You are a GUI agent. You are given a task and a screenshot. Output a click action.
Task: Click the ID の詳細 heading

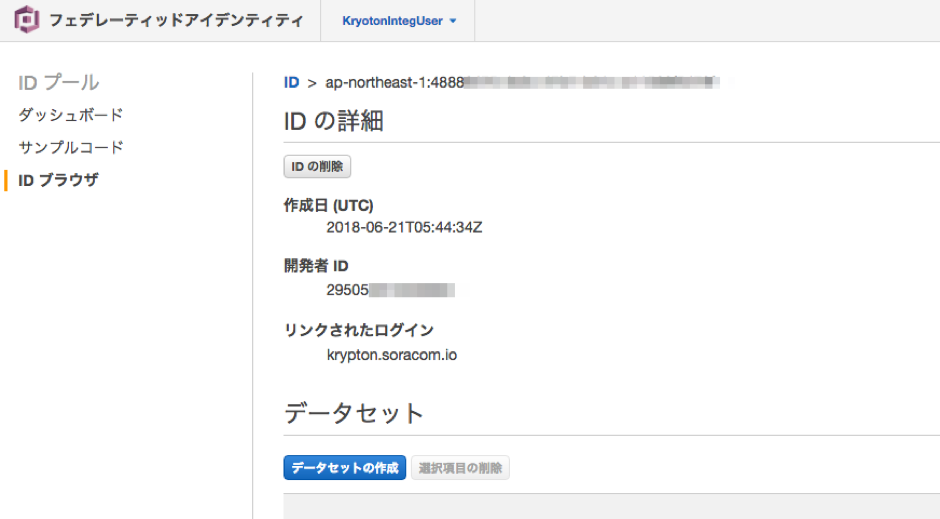[334, 121]
